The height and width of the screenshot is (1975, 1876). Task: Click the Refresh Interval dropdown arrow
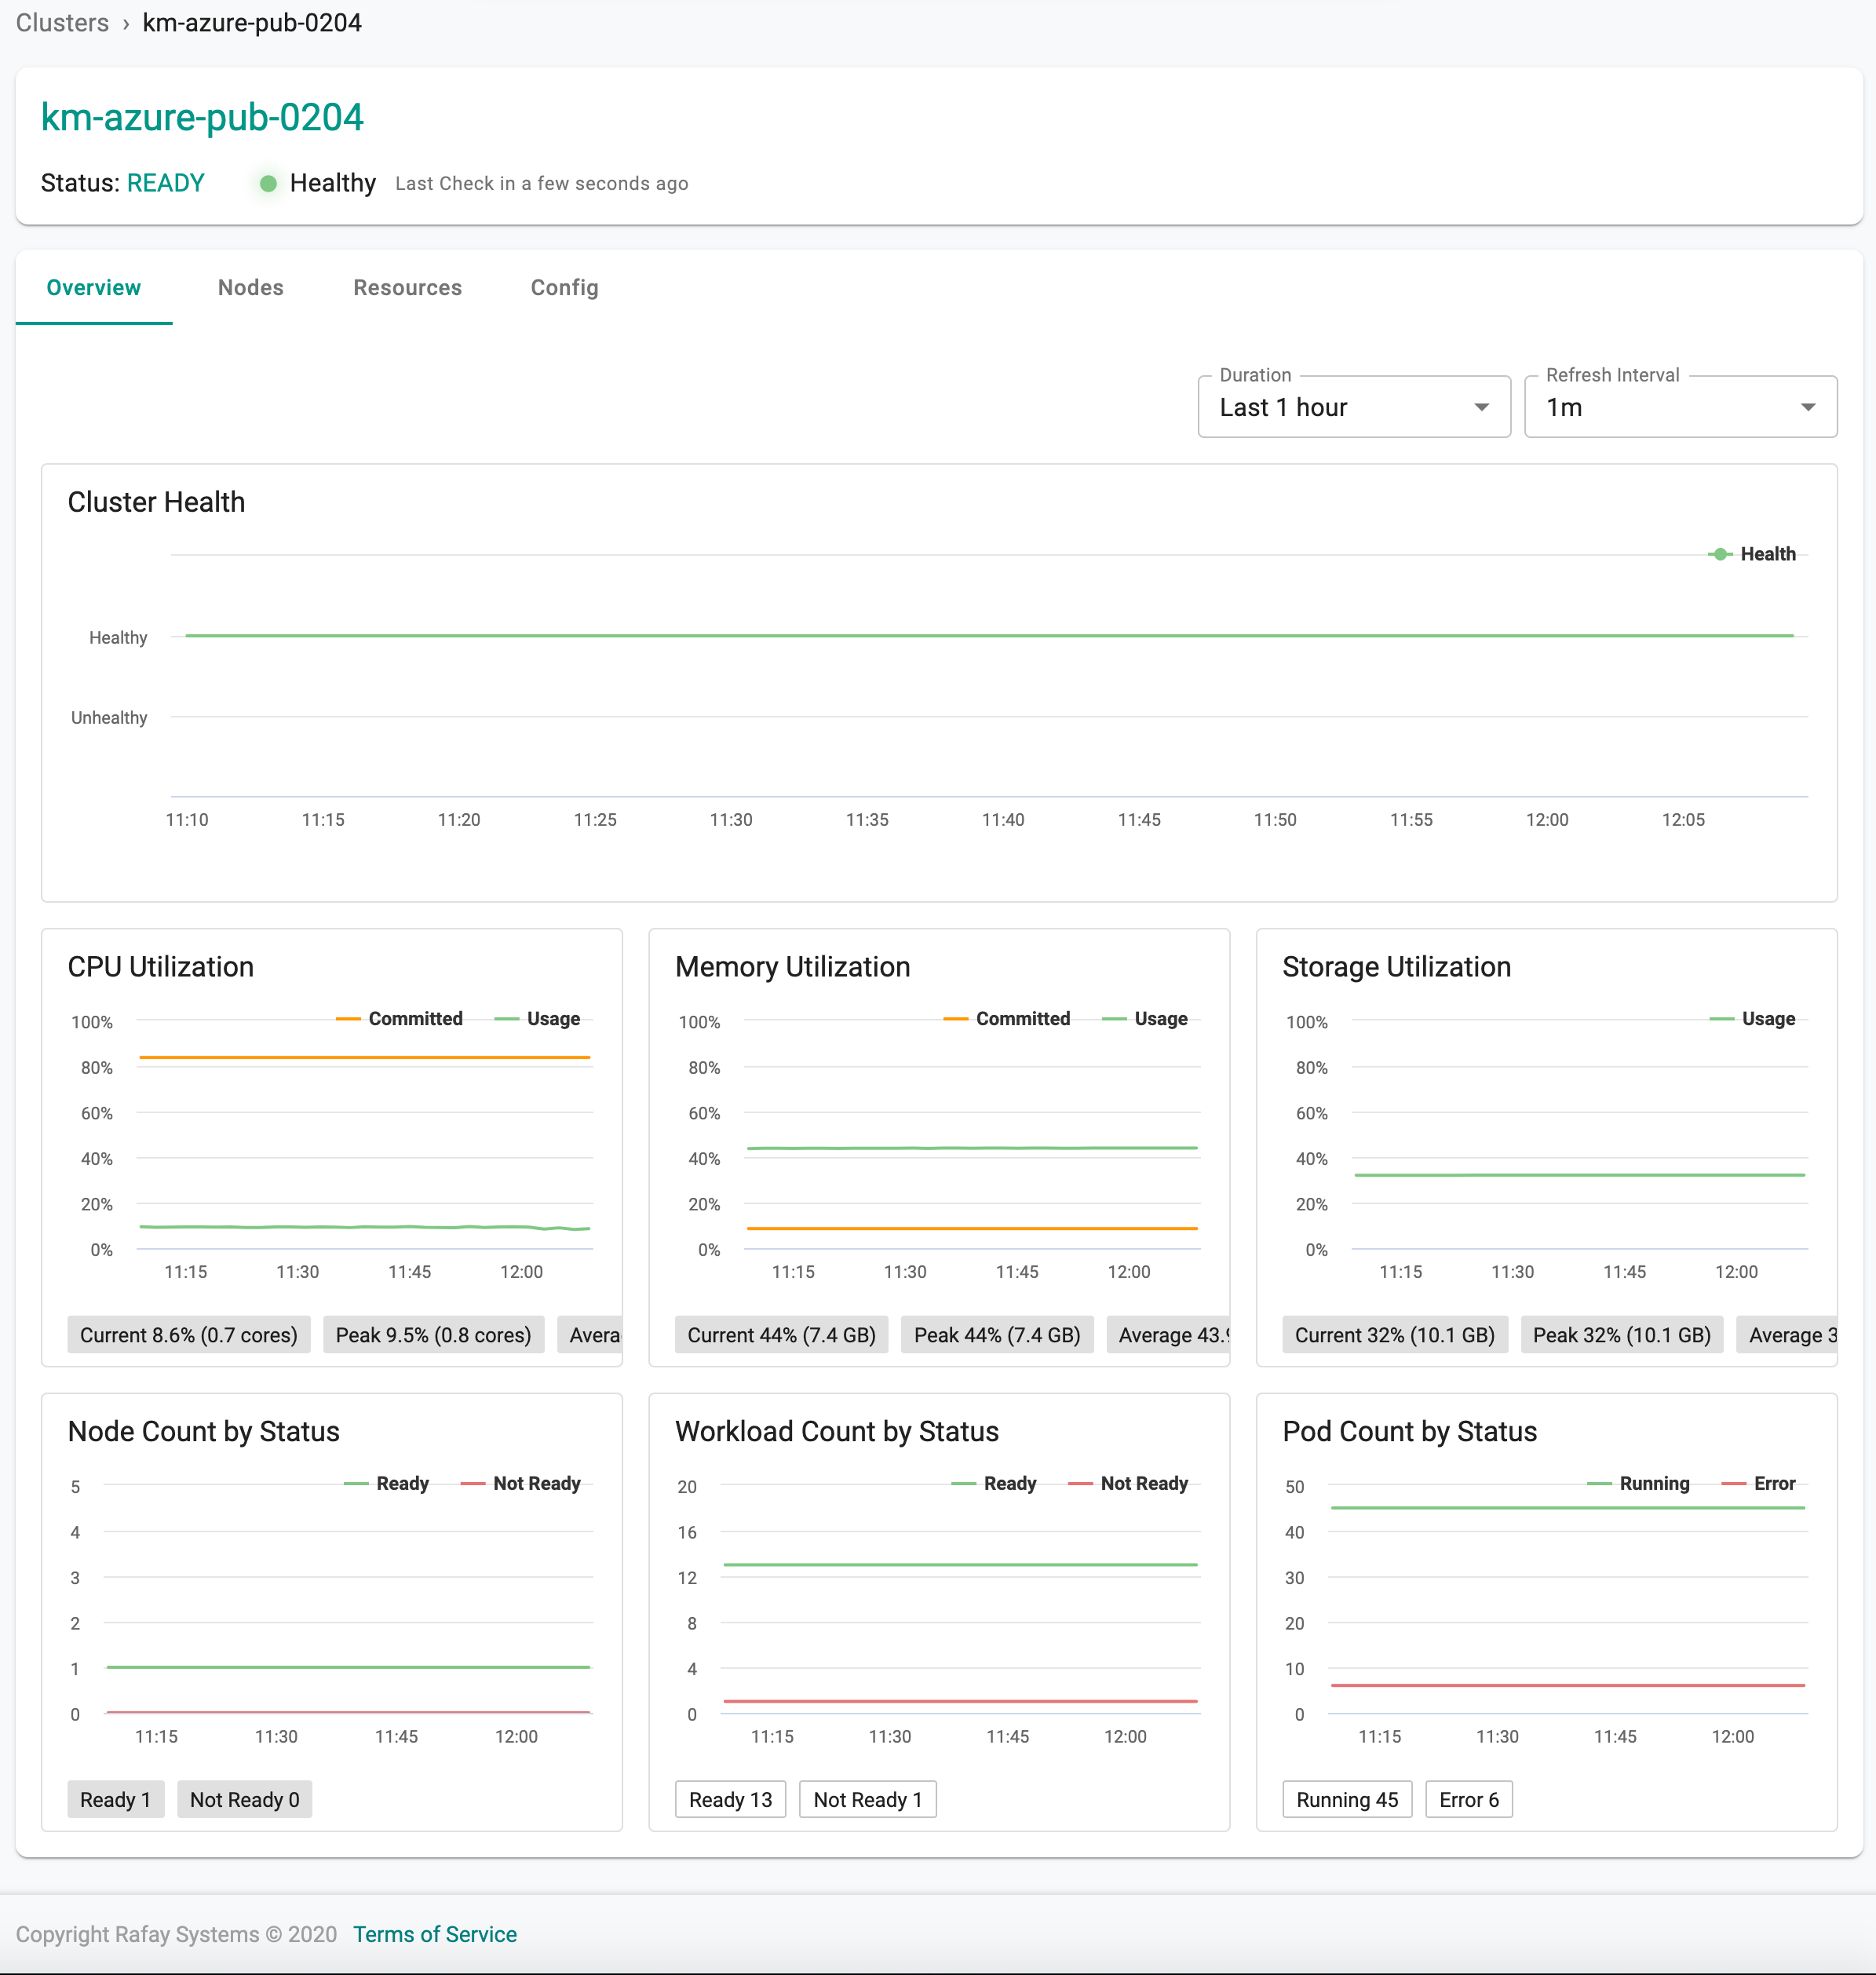click(1808, 407)
